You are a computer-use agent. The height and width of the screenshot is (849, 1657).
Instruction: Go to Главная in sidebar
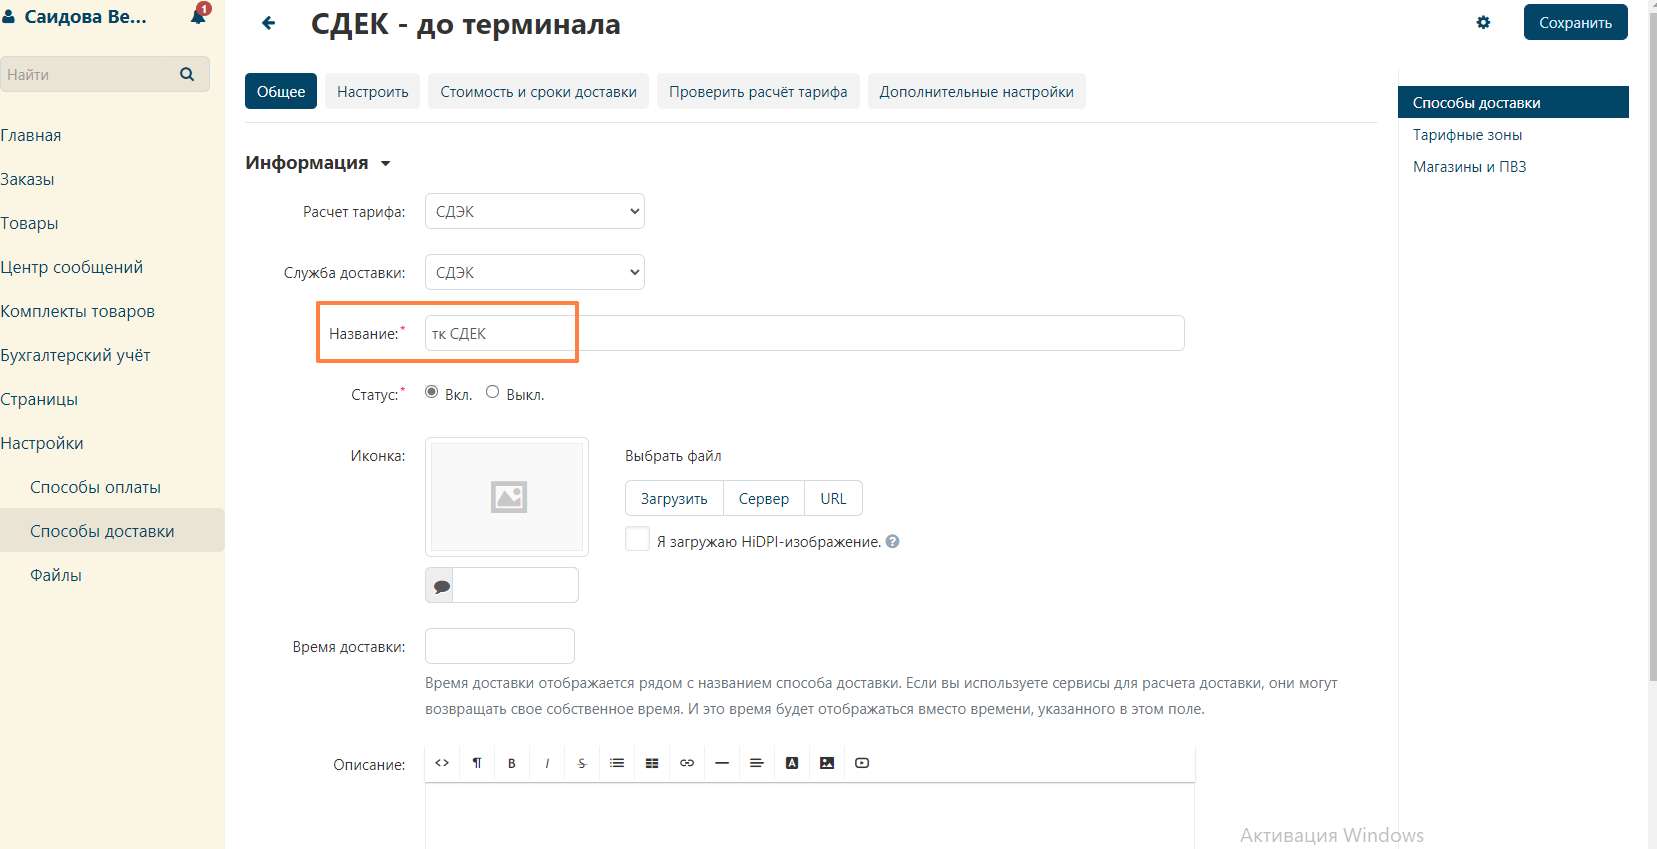point(31,135)
